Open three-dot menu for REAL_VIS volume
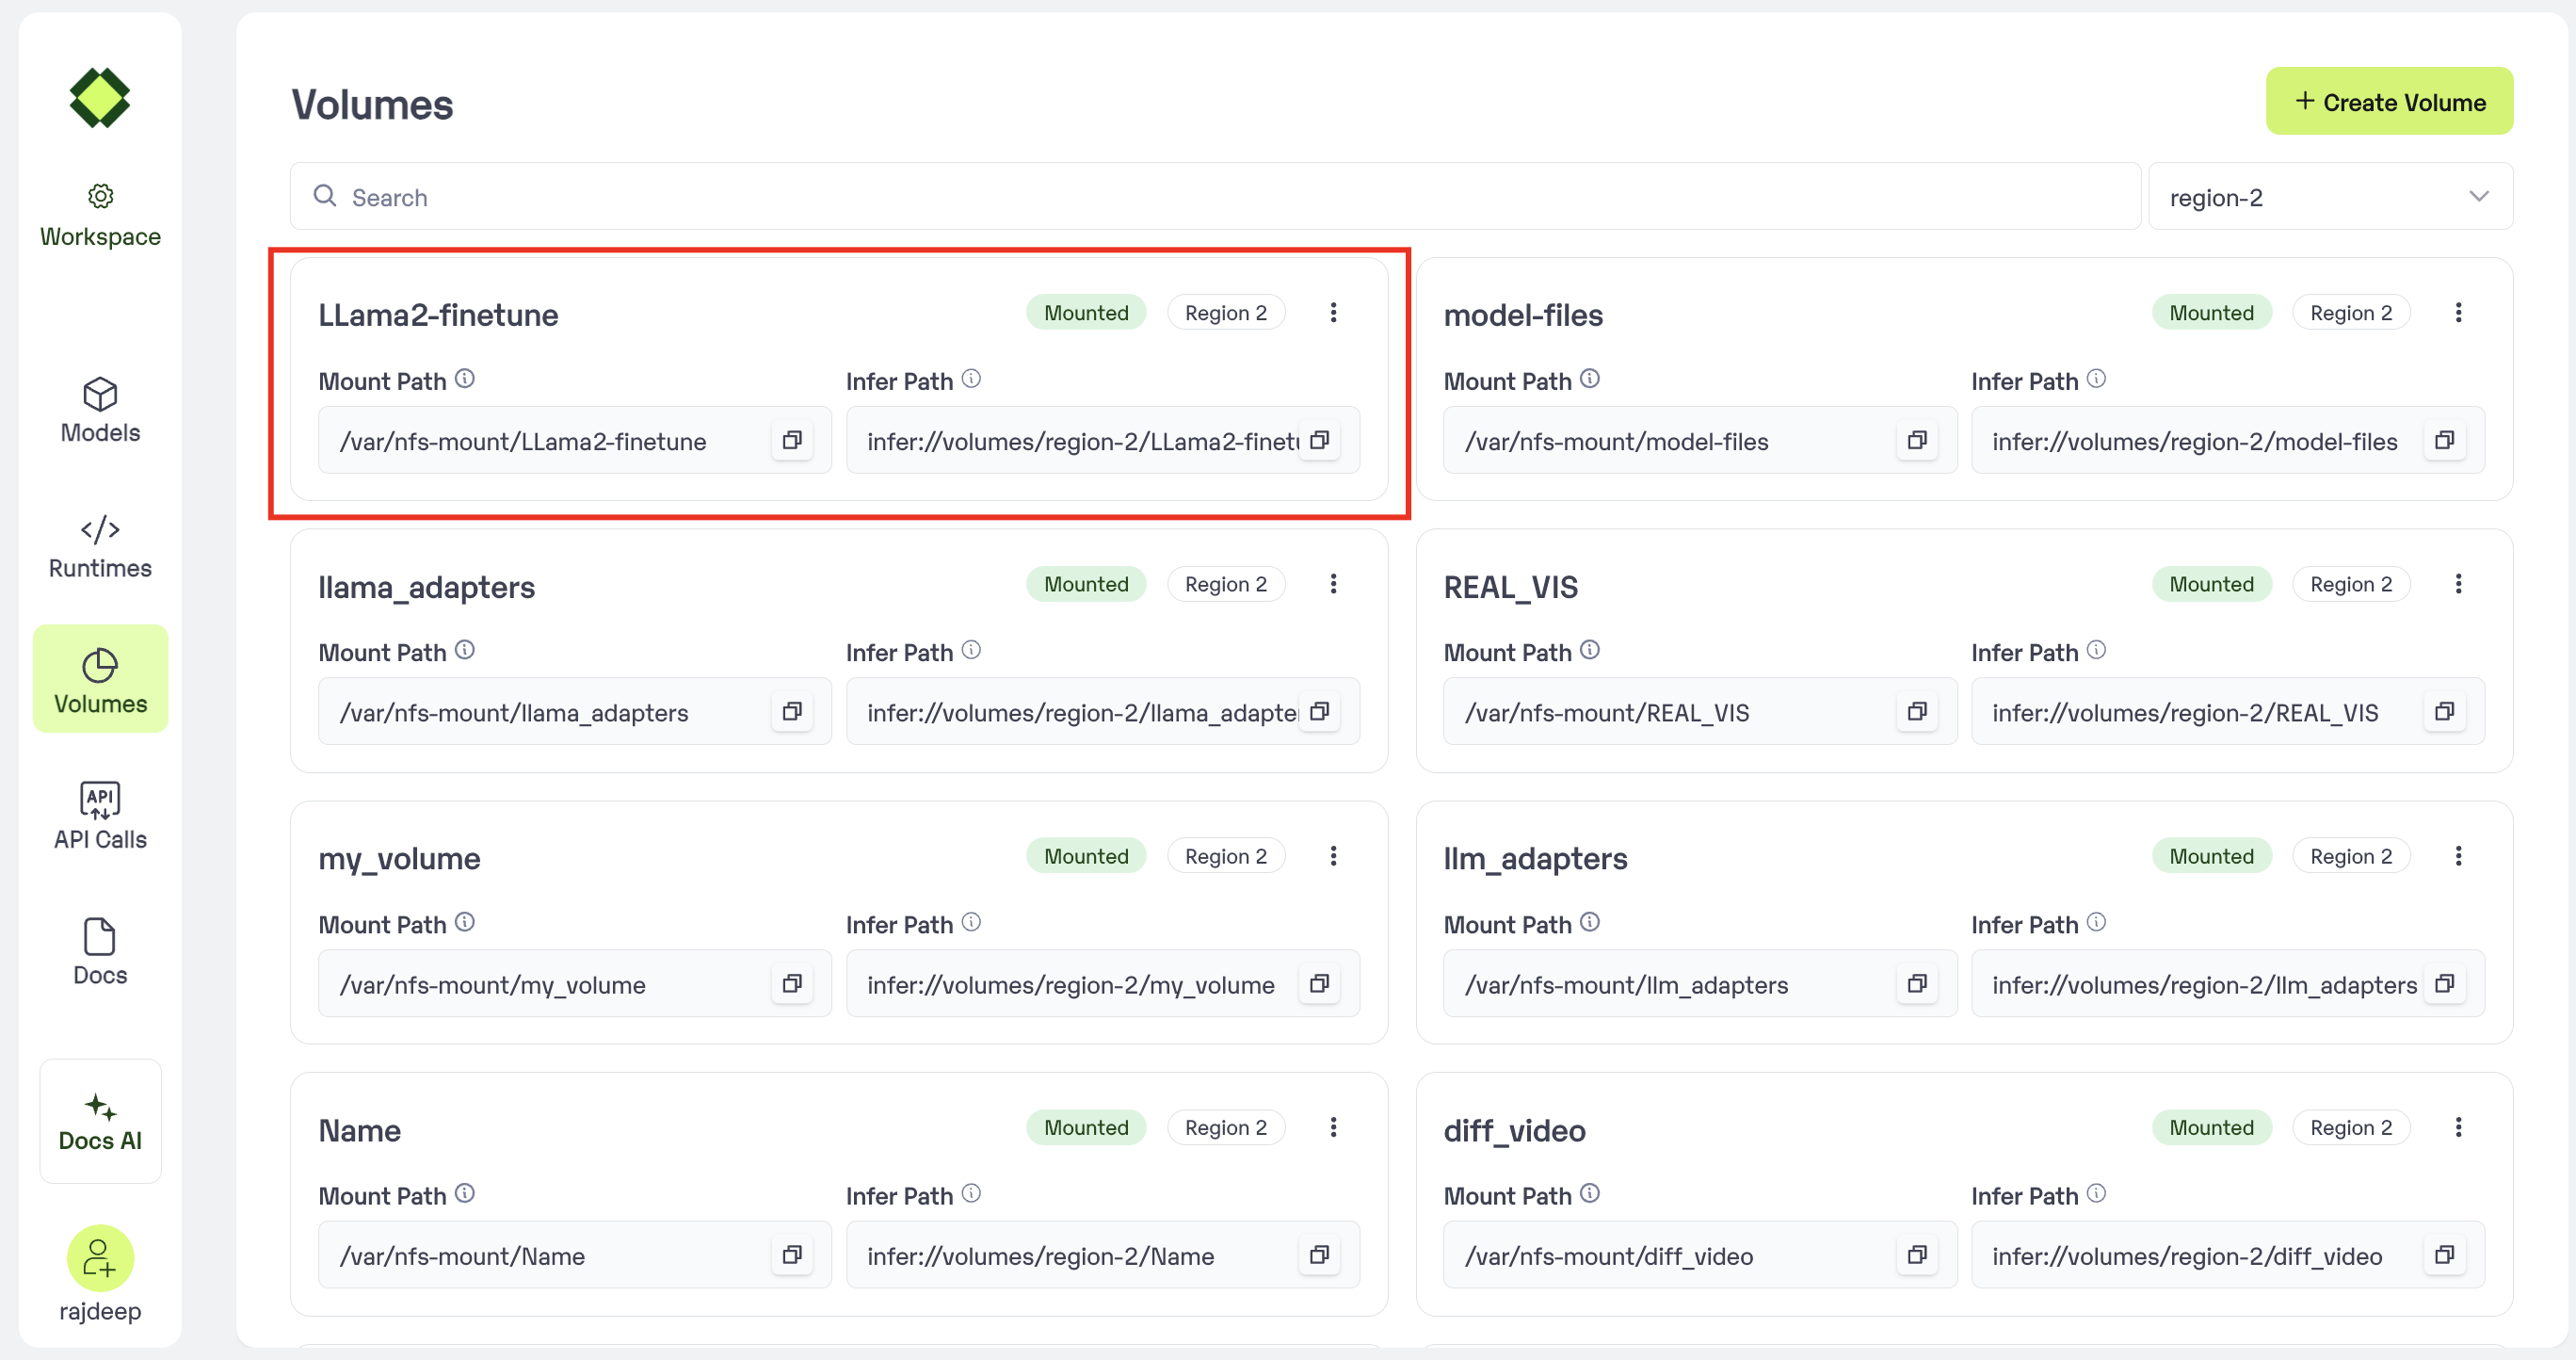 (2458, 584)
